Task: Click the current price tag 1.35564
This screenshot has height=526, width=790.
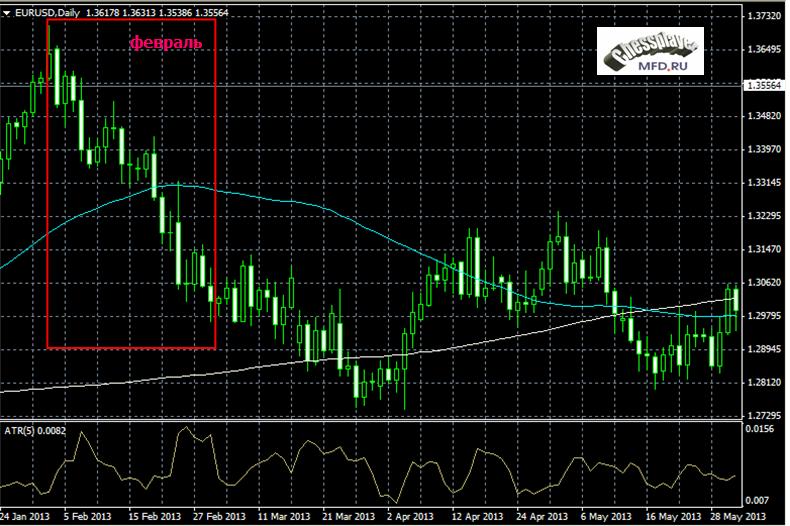Action: [764, 86]
